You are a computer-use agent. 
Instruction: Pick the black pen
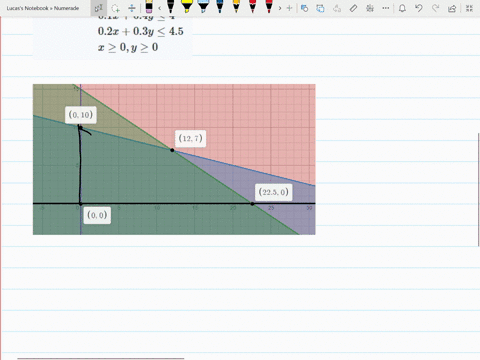click(170, 6)
